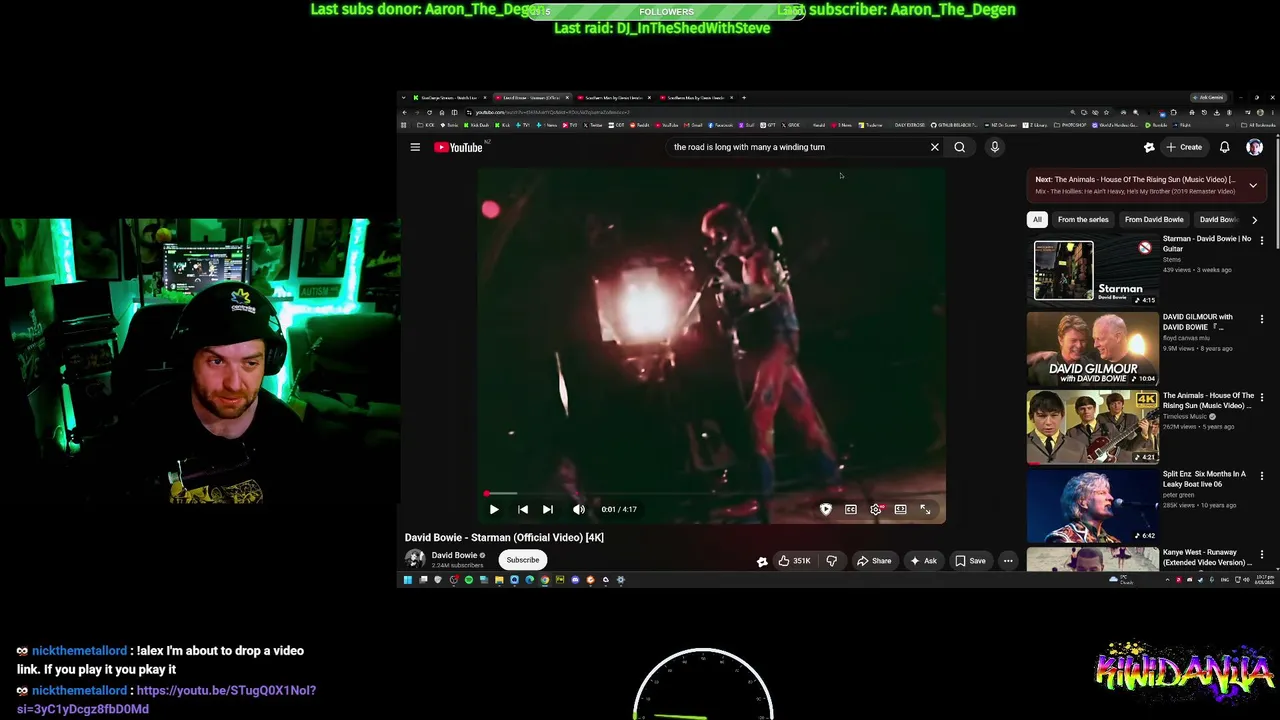Select the "0:01 / 4:17" time readout
This screenshot has width=1280, height=720.
619,509
